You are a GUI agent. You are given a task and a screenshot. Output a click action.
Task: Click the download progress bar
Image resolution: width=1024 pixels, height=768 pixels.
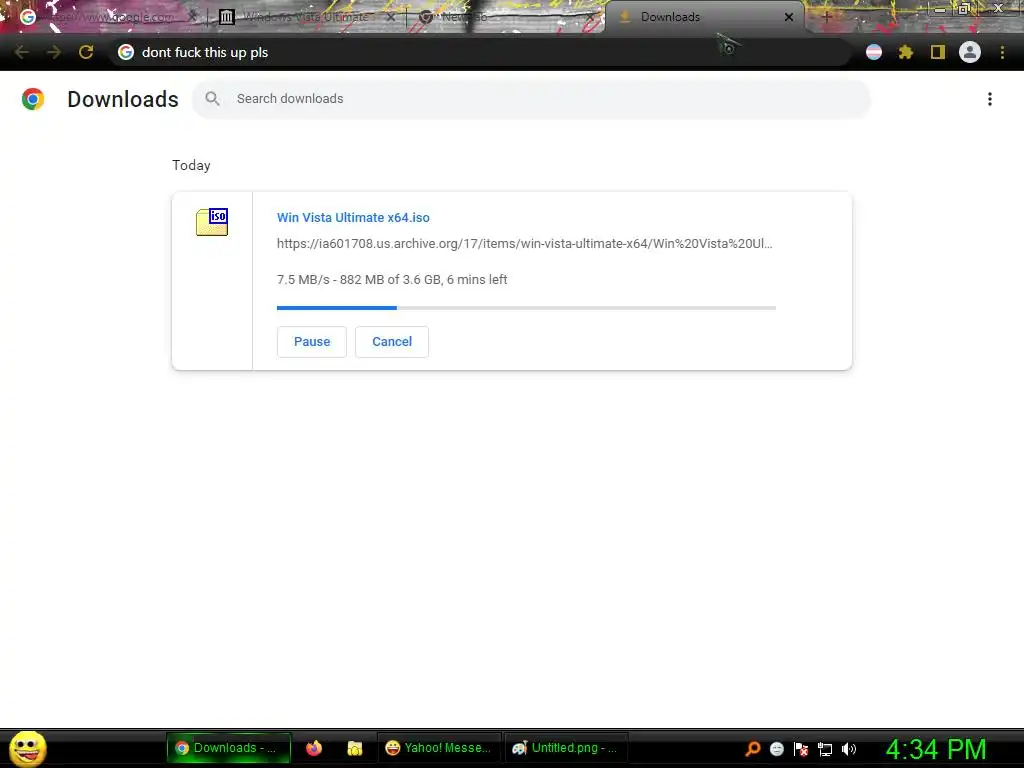(526, 308)
